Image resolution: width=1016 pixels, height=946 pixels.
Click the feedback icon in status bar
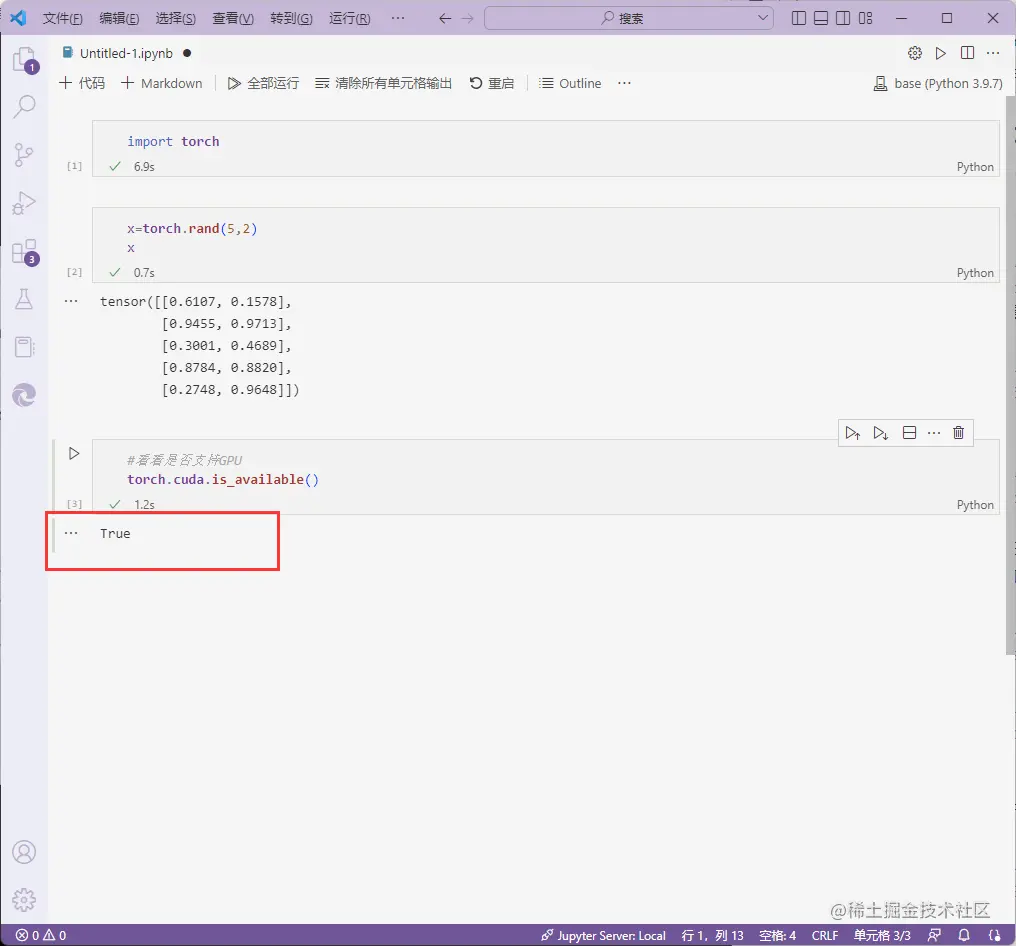[934, 935]
